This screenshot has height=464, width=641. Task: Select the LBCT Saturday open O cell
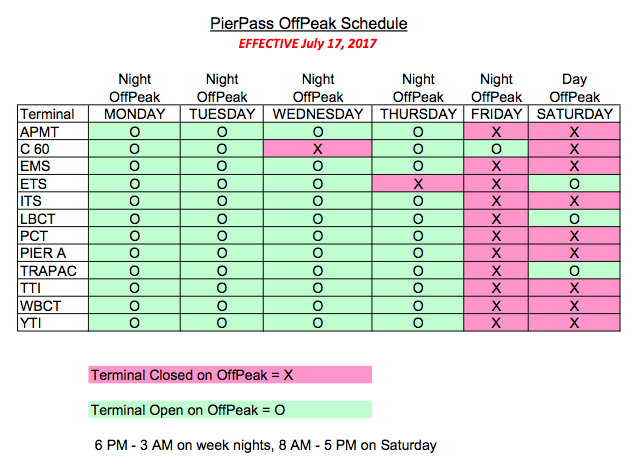(574, 219)
